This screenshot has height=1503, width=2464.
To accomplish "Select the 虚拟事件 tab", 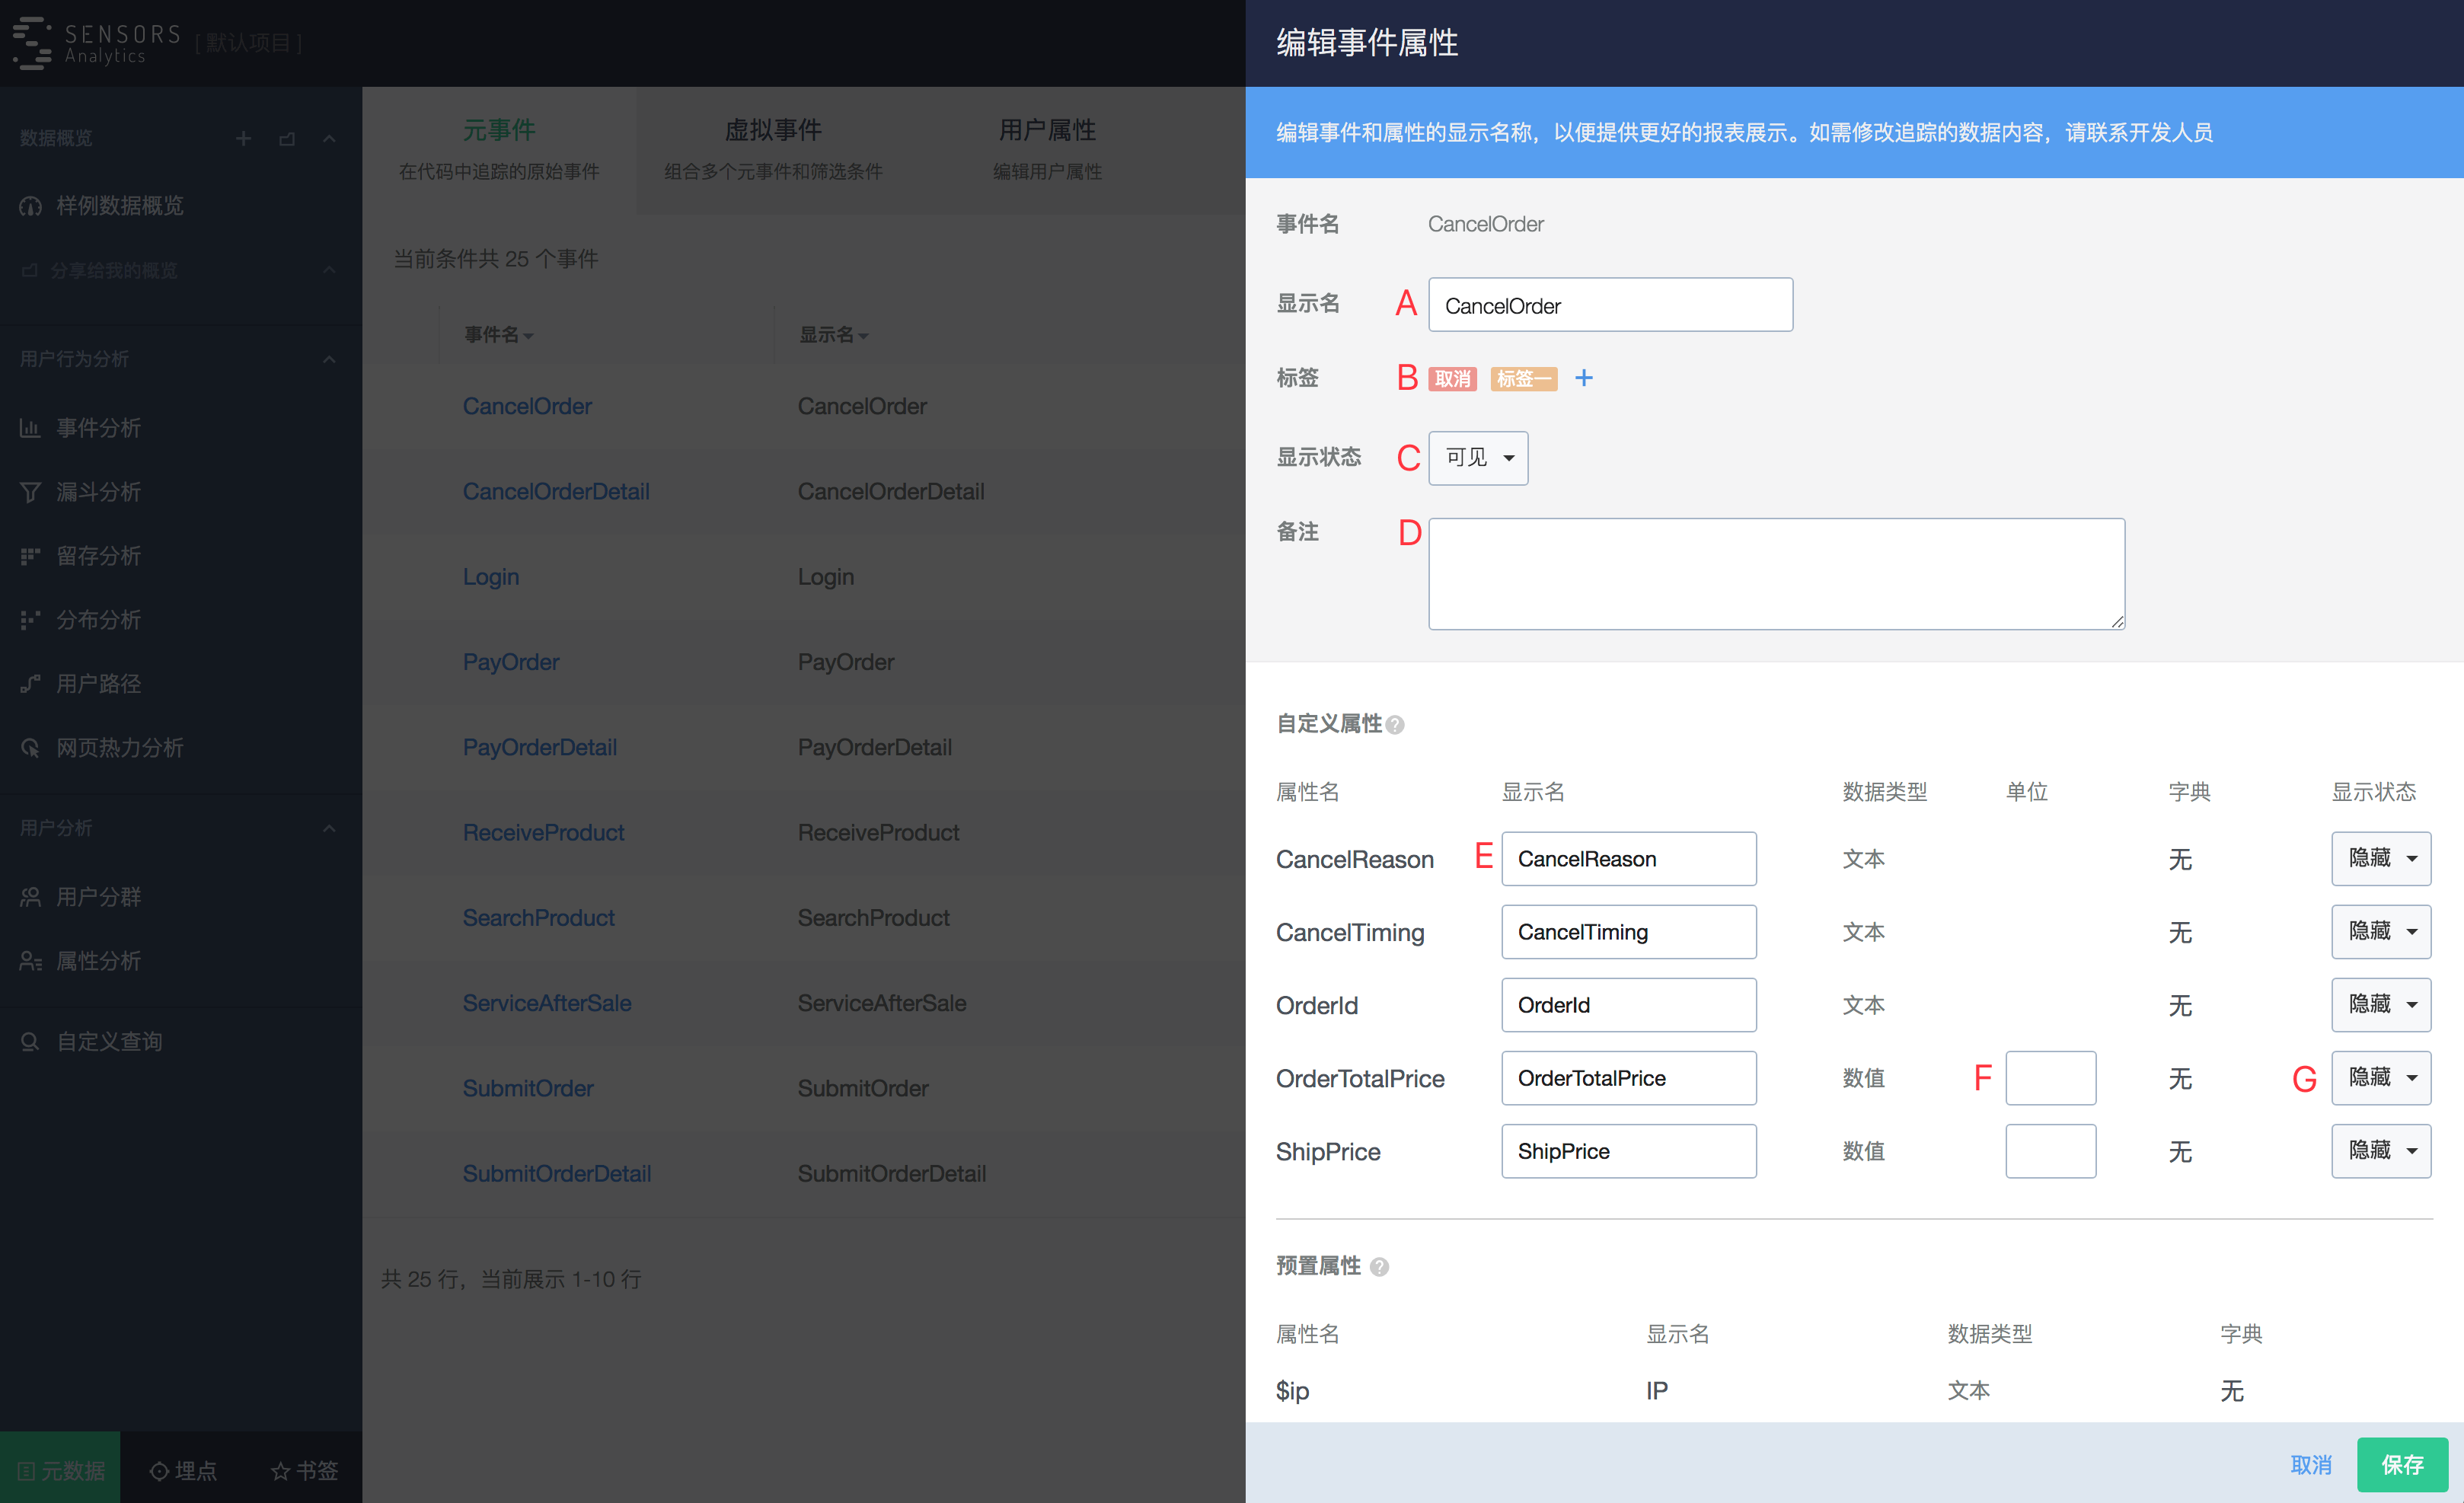I will coord(773,149).
